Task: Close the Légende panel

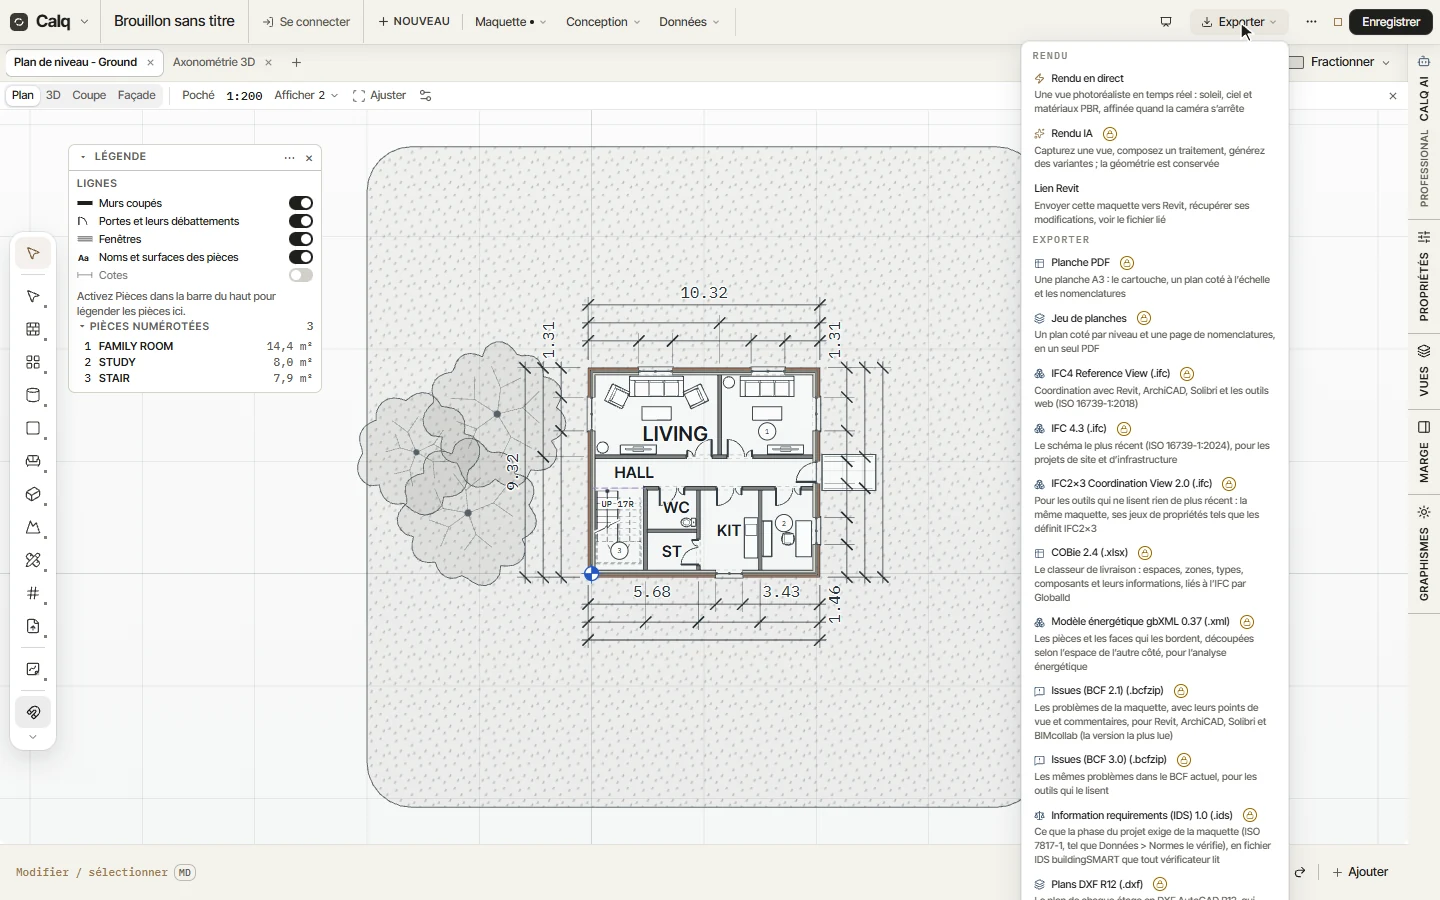Action: pyautogui.click(x=310, y=158)
